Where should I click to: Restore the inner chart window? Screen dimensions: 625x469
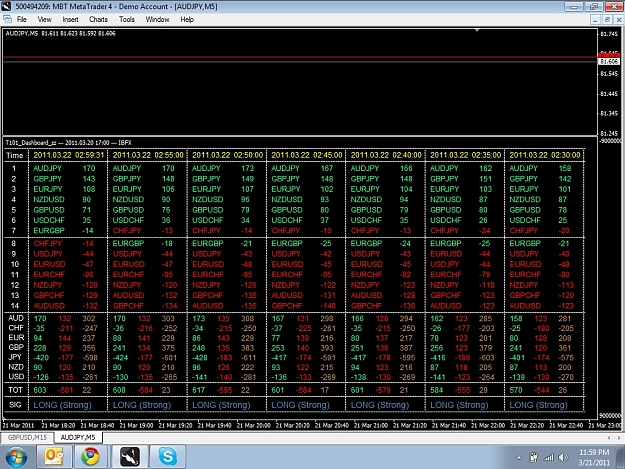pyautogui.click(x=607, y=20)
